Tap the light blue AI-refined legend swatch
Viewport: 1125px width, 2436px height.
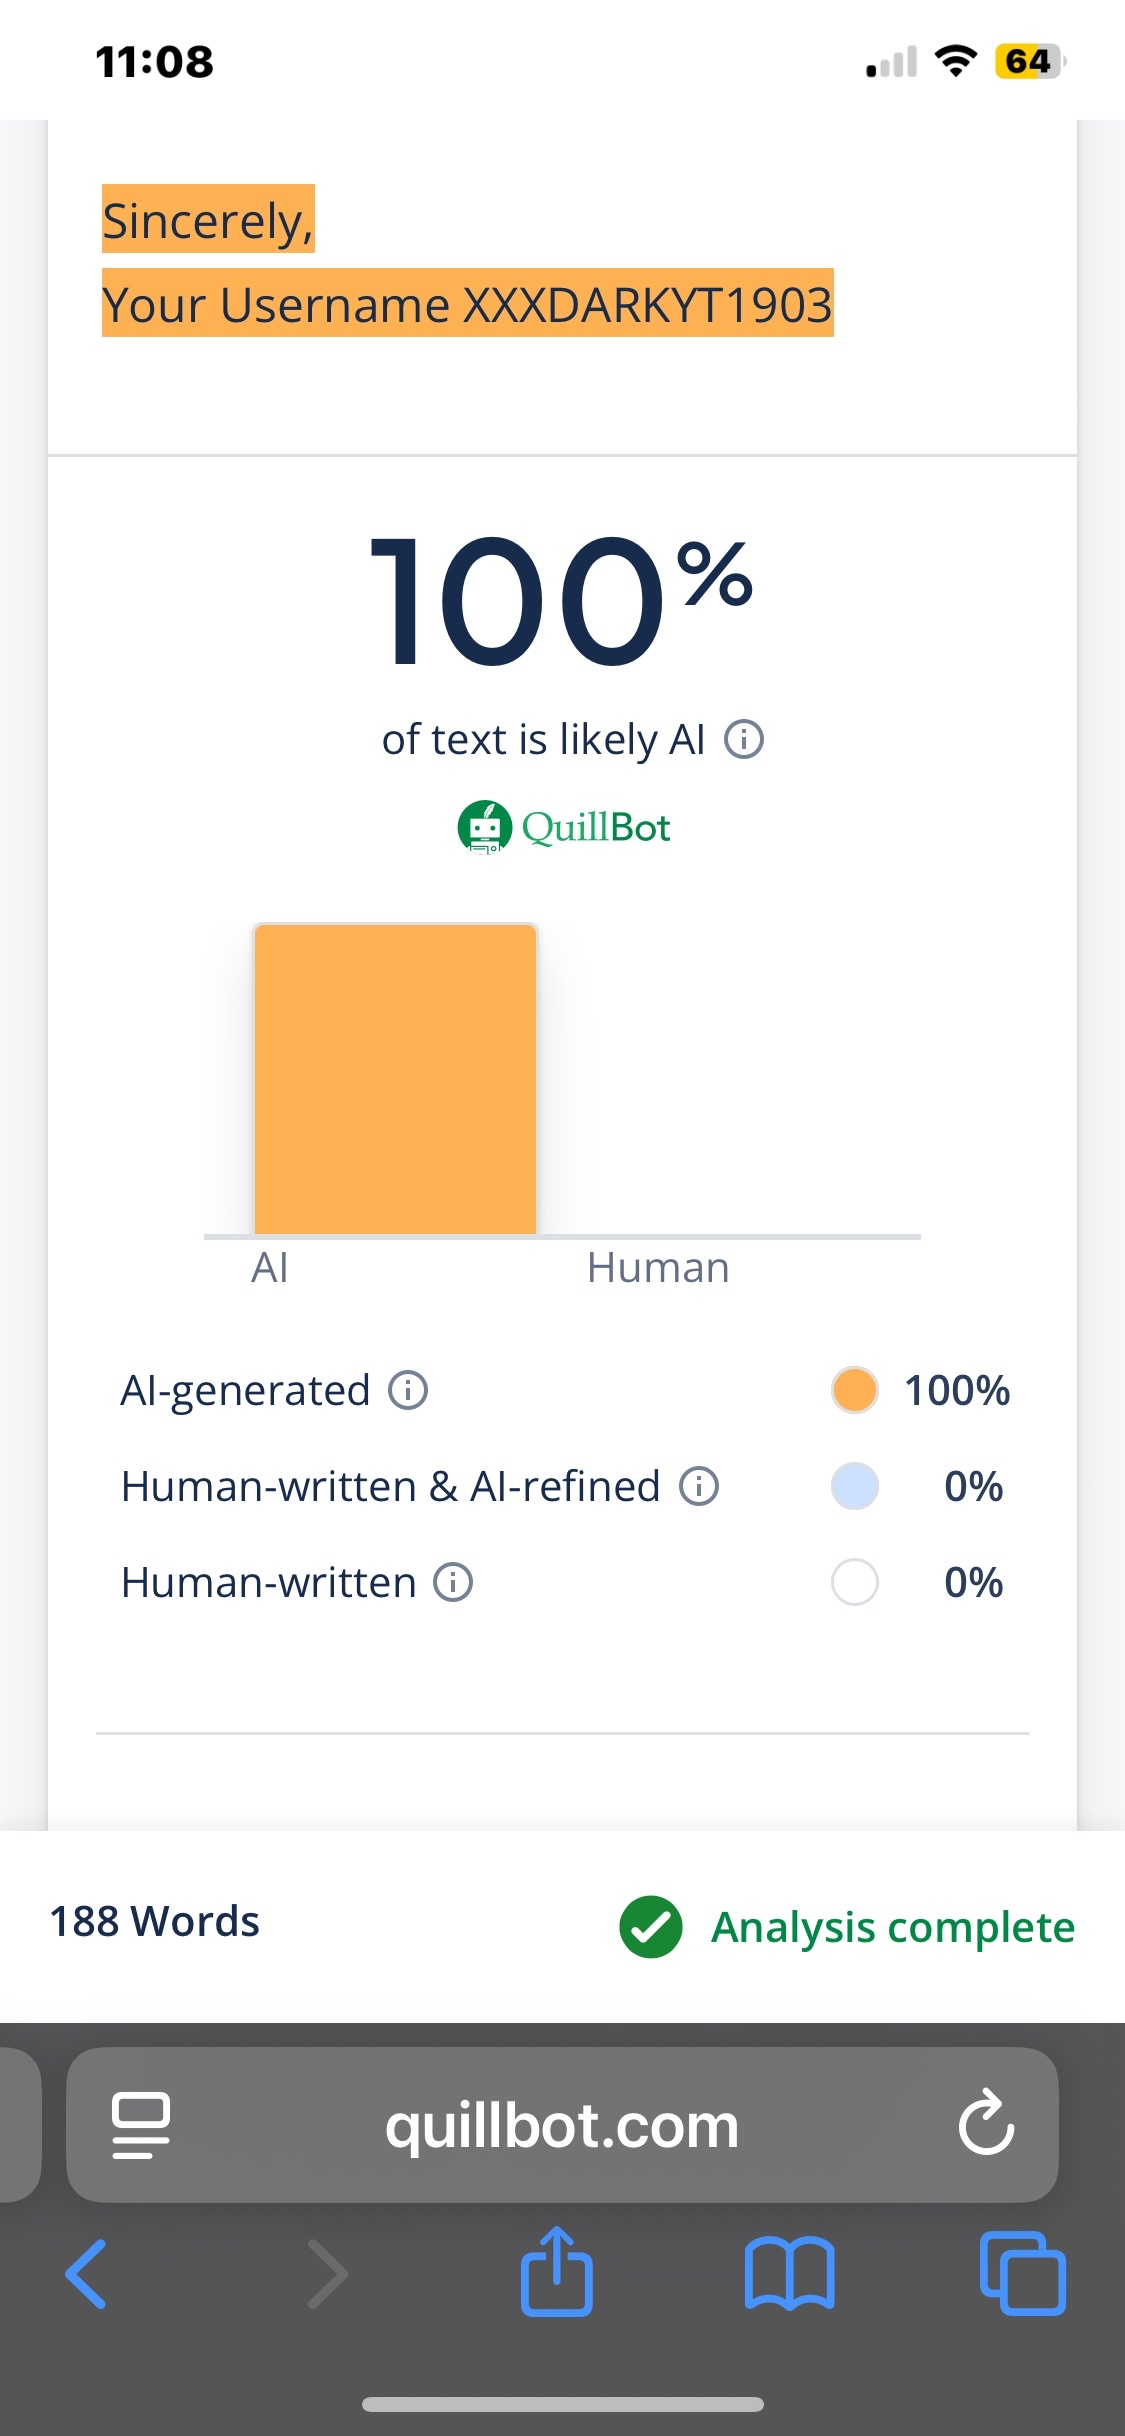pos(855,1486)
